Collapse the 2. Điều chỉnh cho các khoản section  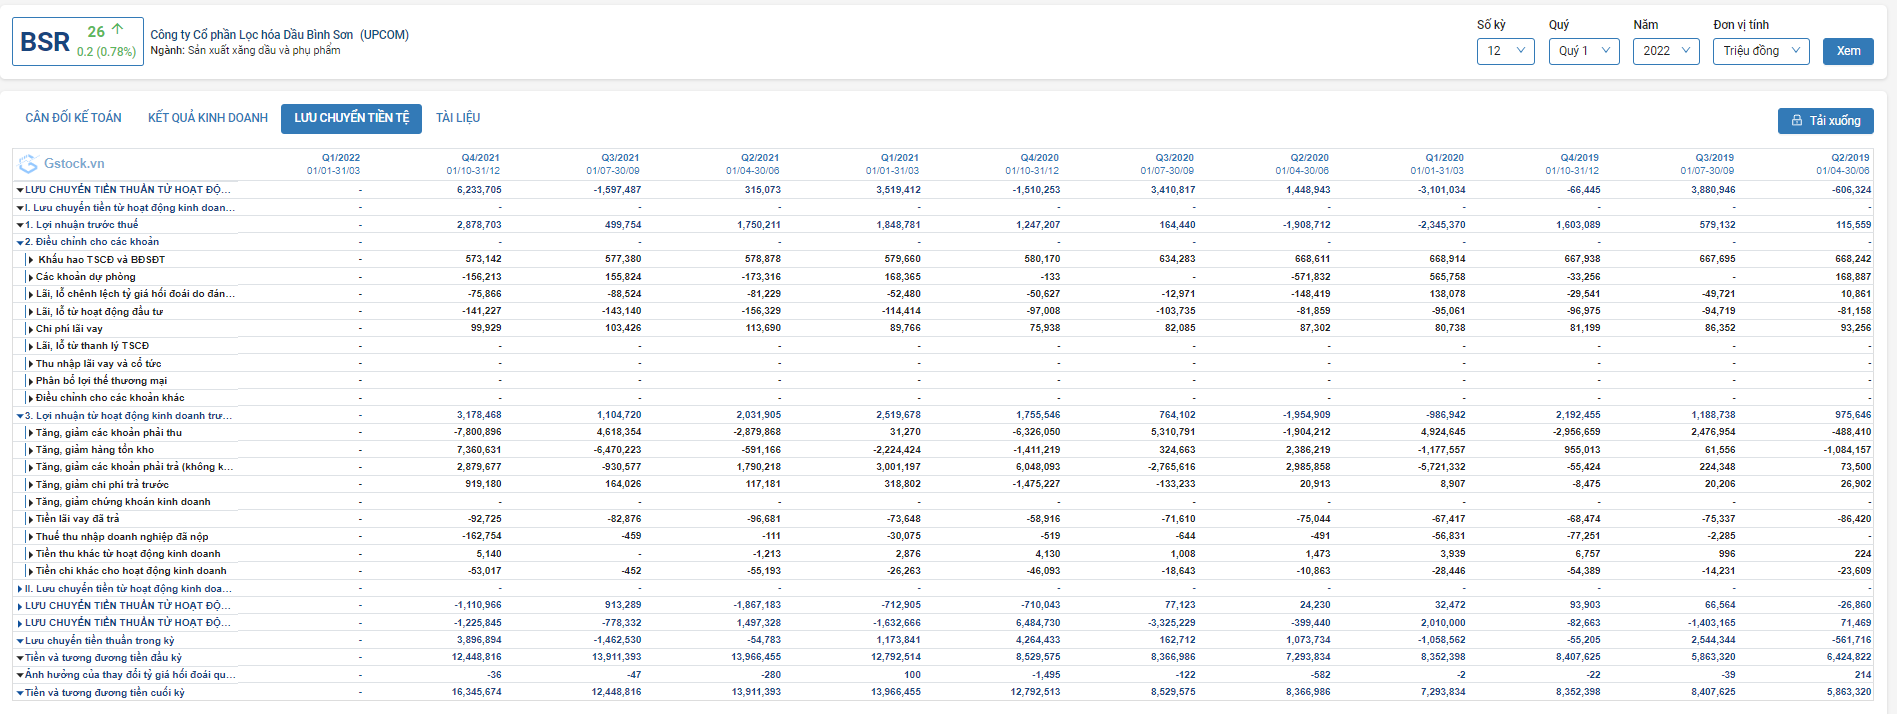click(20, 242)
